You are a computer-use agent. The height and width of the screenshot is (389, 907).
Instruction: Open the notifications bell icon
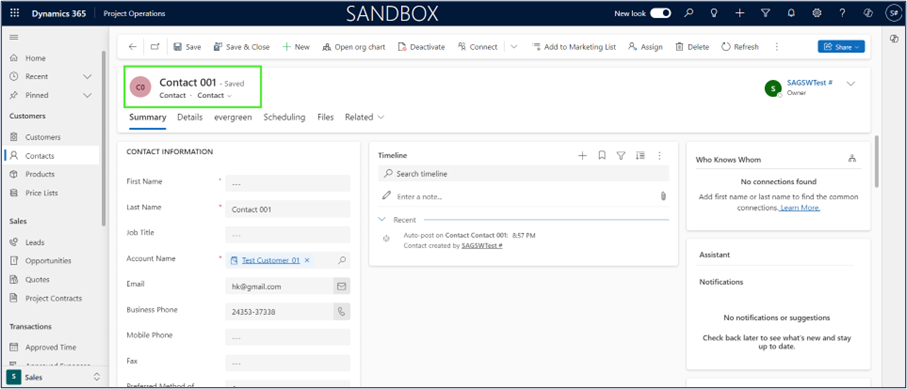click(x=791, y=13)
